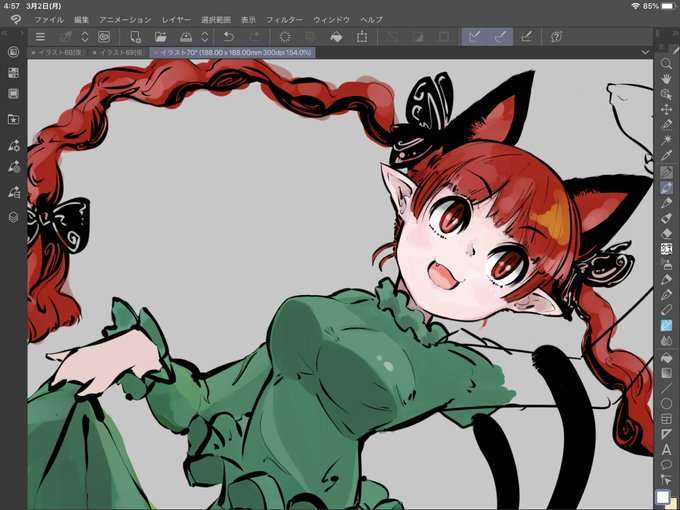Screen dimensions: 680x510
Task: Select the straight Line figure tool
Action: (x=666, y=389)
